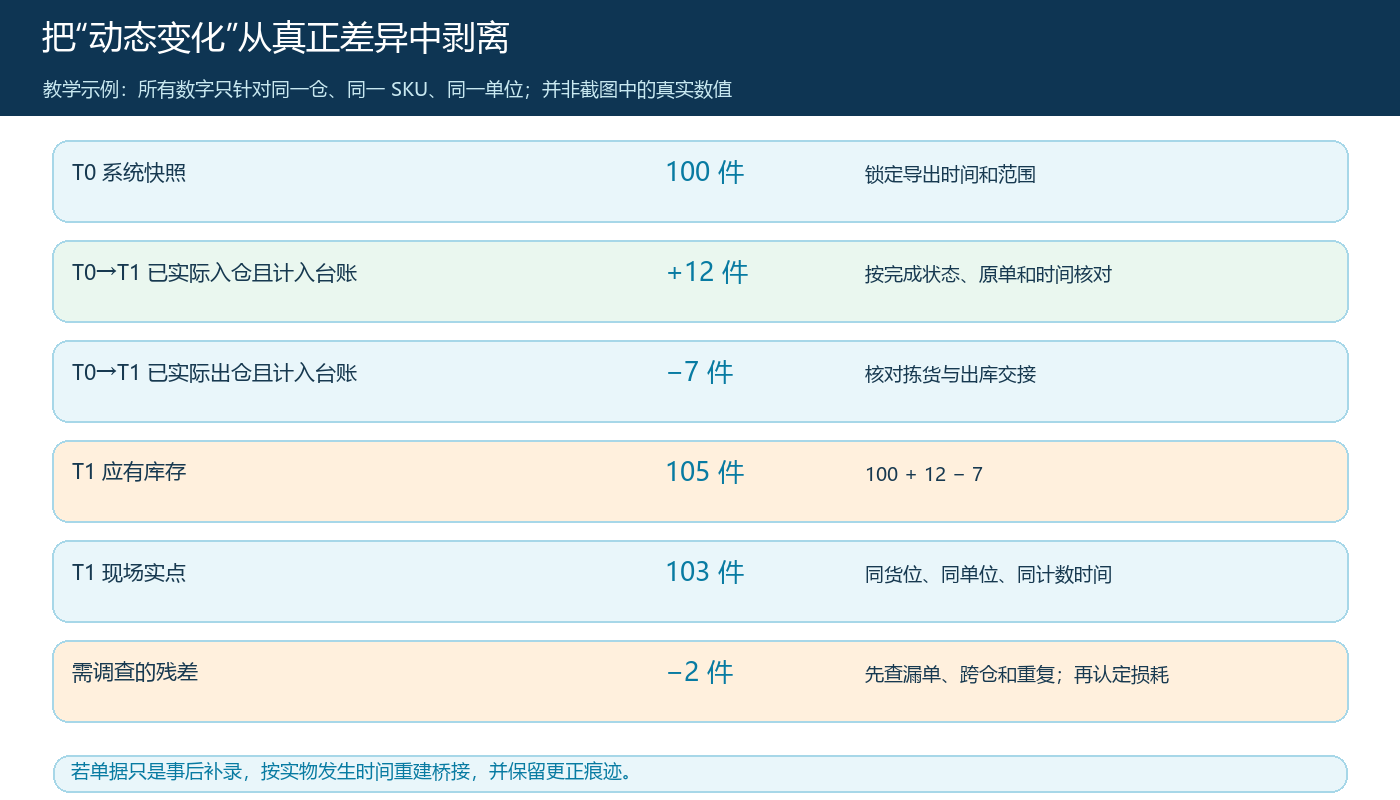Click the label T1 现场实点
The image size is (1400, 800).
click(129, 573)
